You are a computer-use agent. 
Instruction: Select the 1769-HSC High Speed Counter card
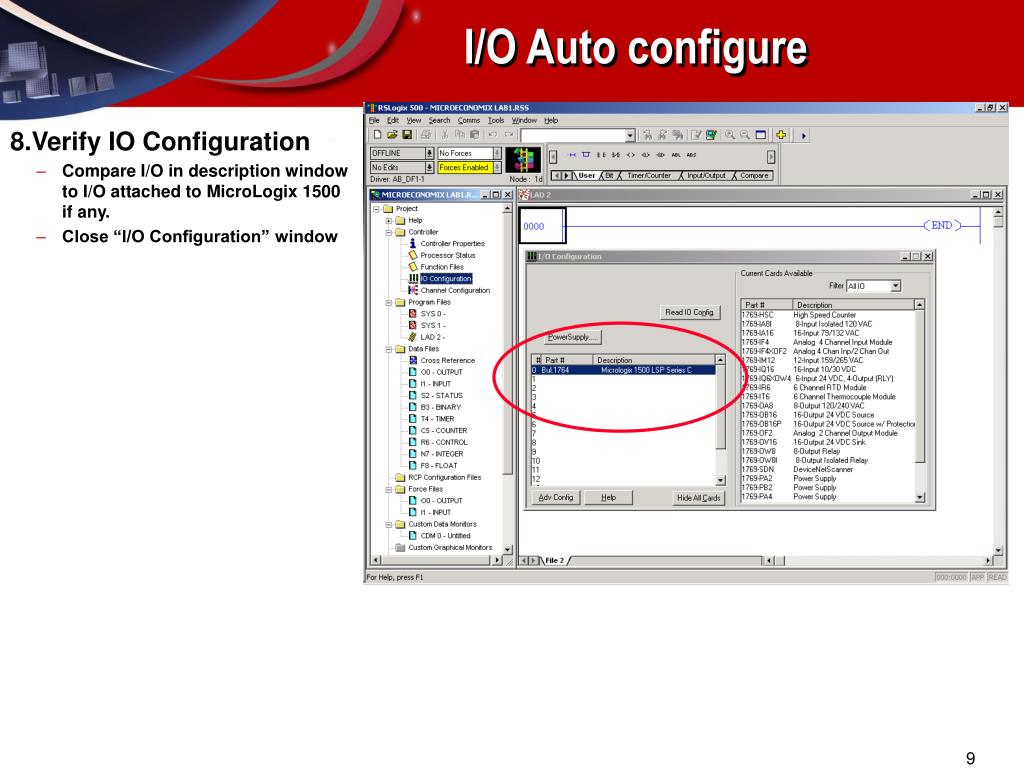[828, 315]
